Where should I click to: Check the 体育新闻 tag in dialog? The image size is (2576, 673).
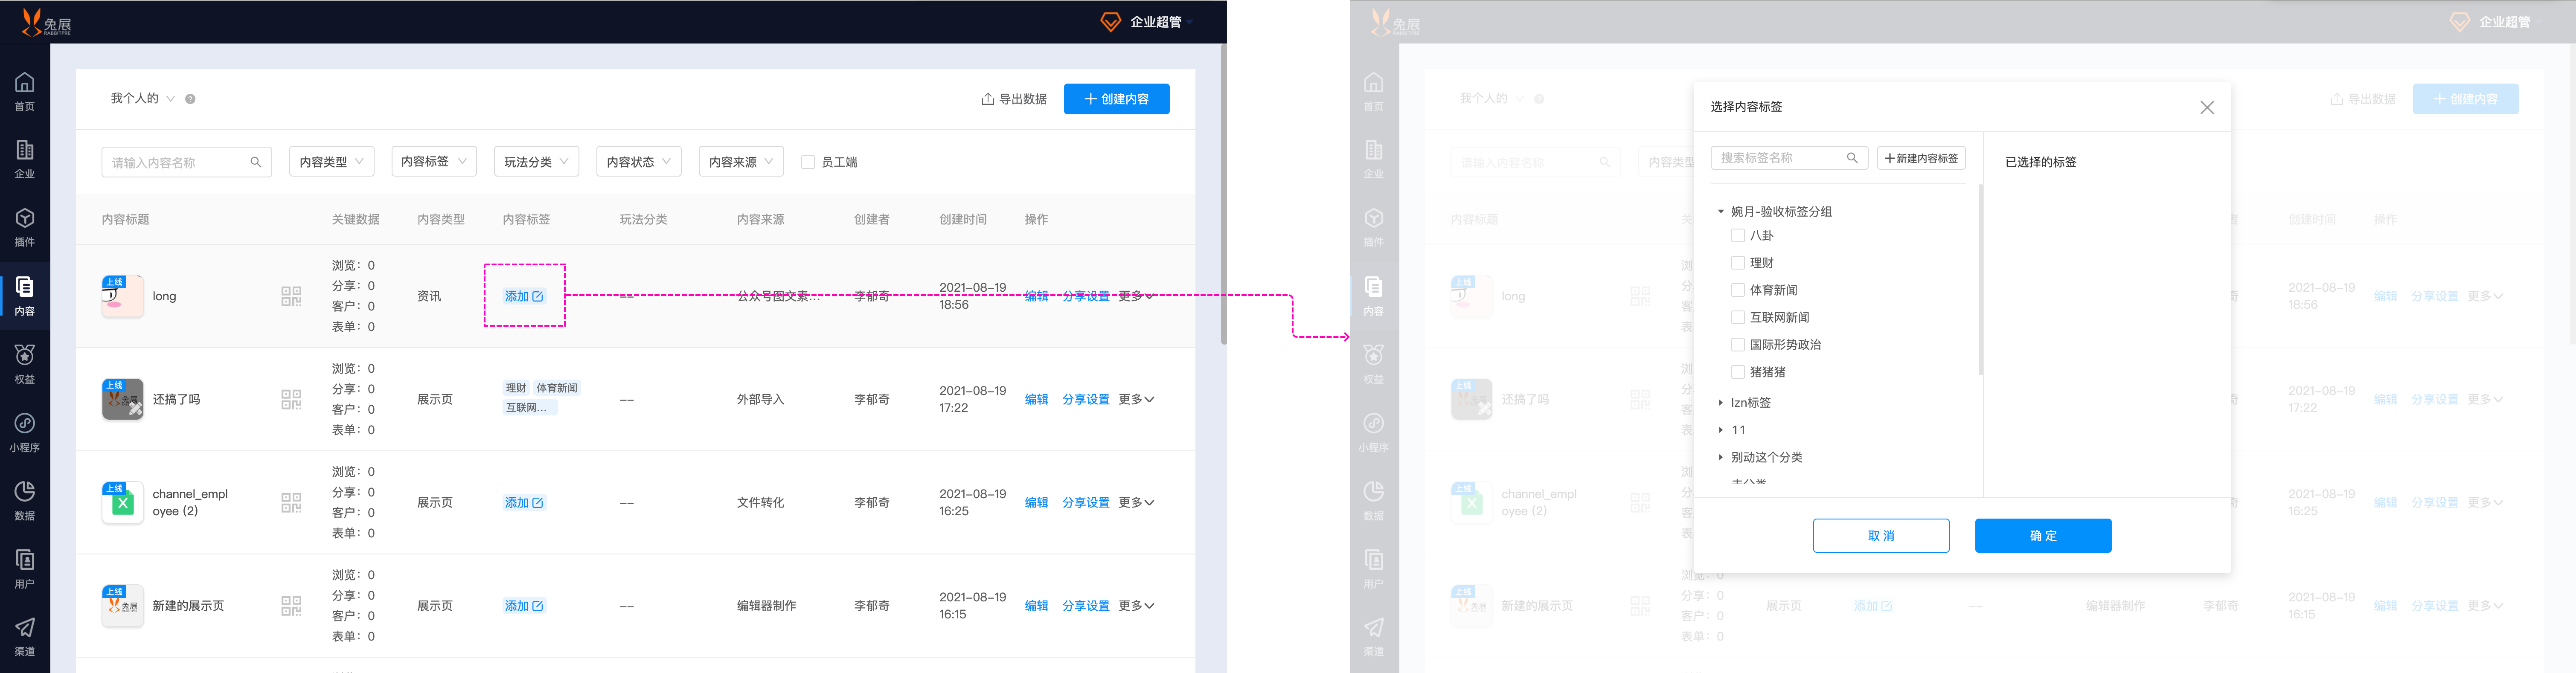1738,290
